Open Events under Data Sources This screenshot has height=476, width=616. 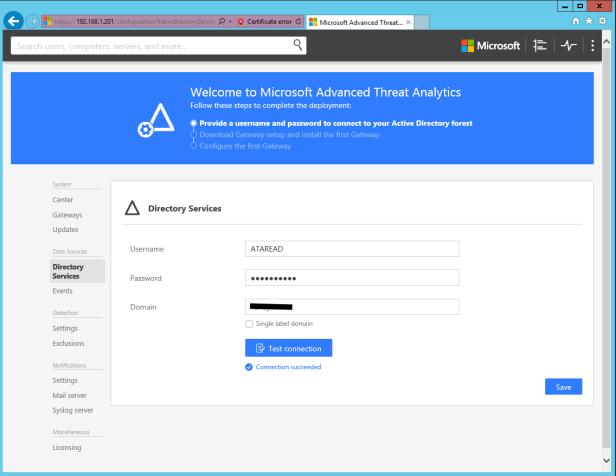(62, 291)
